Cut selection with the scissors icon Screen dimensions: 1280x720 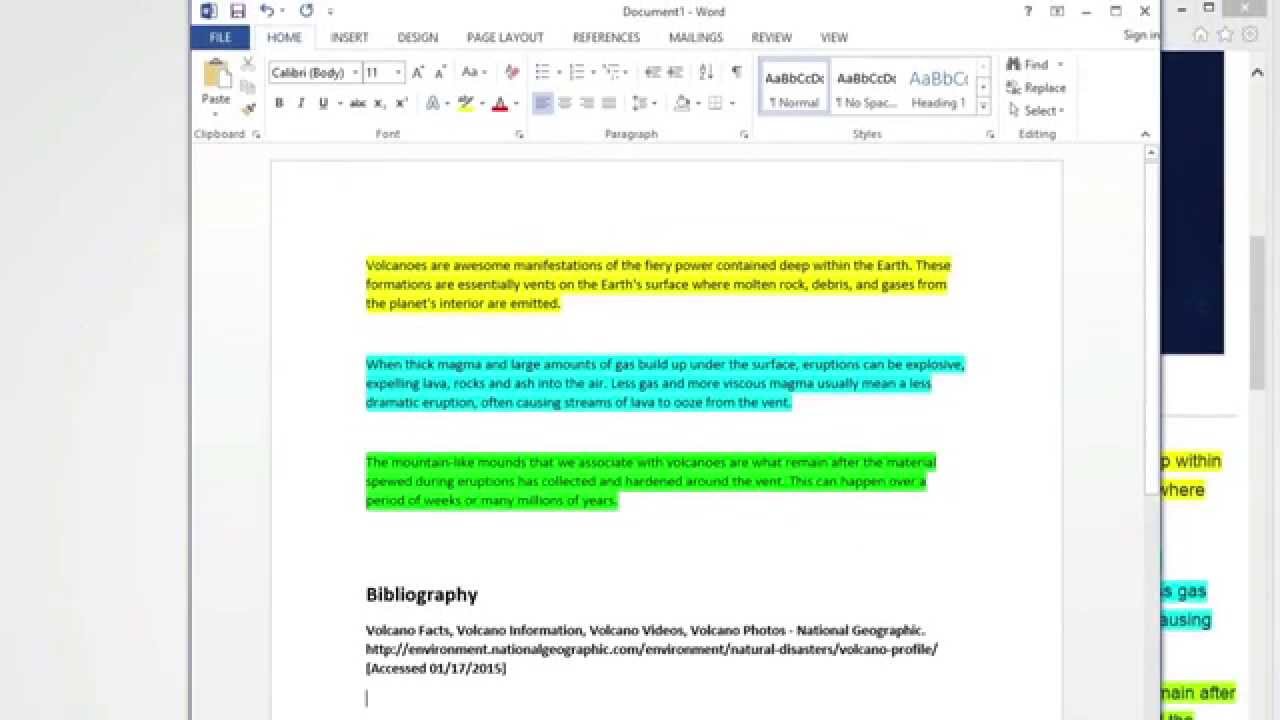point(248,65)
